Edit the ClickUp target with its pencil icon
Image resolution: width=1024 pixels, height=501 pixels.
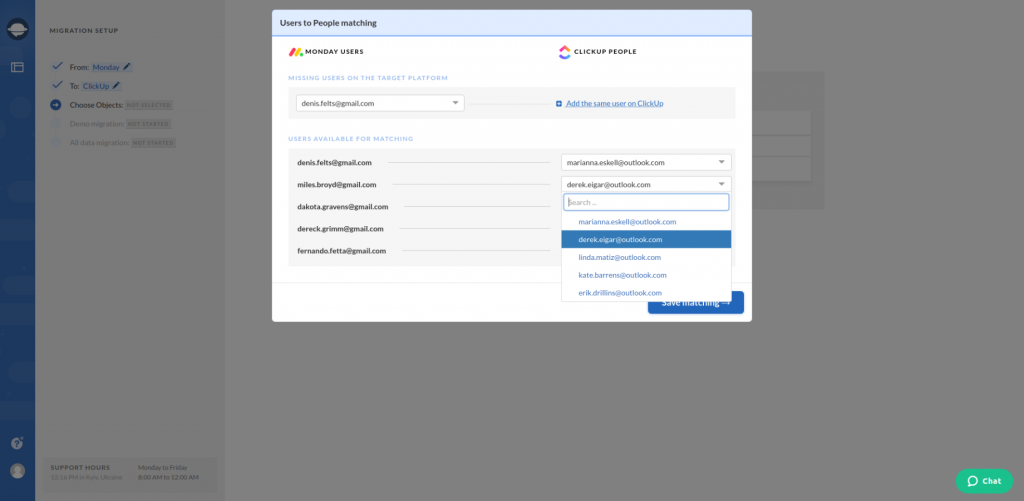(x=116, y=86)
